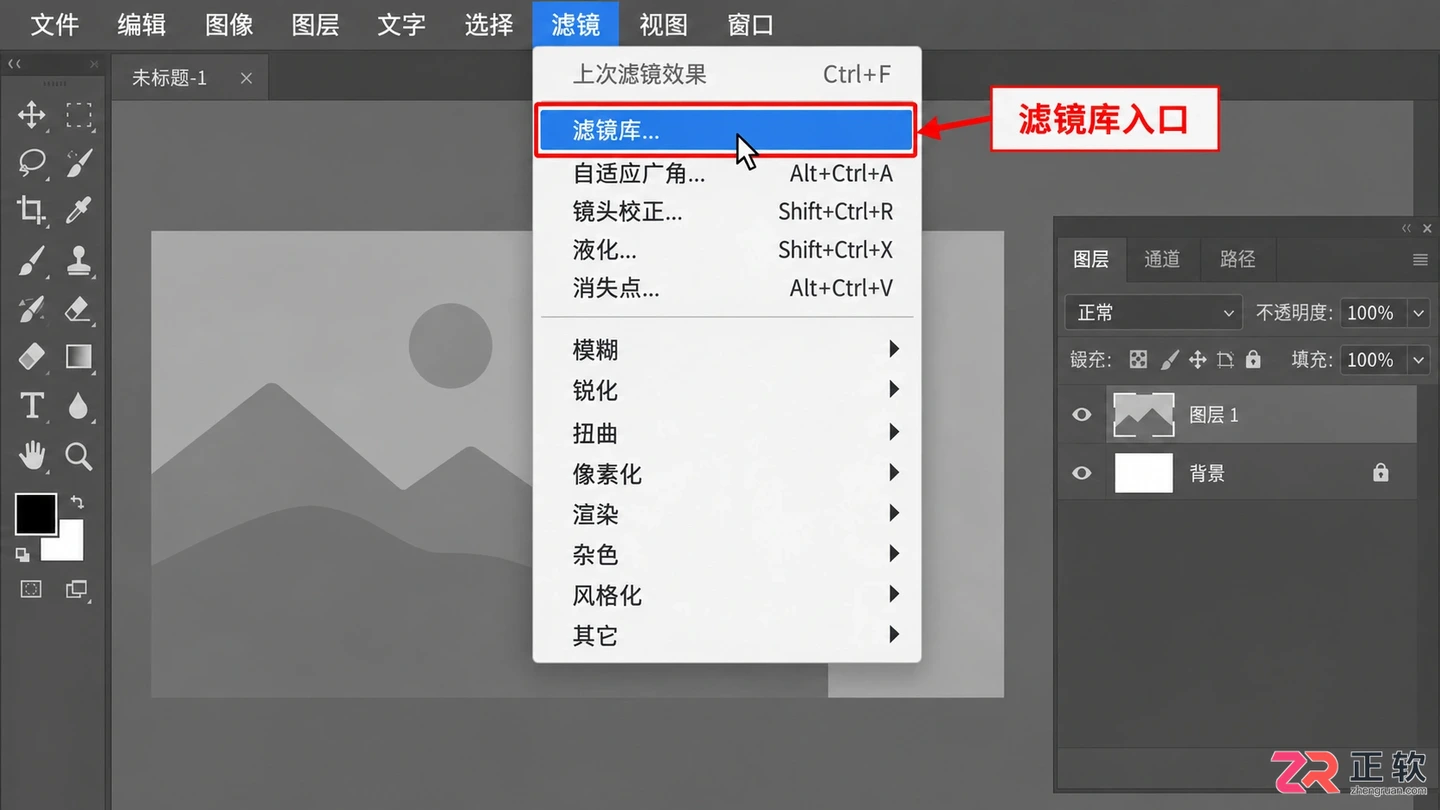
Task: Toggle lock image pixels brush icon
Action: tap(1169, 359)
